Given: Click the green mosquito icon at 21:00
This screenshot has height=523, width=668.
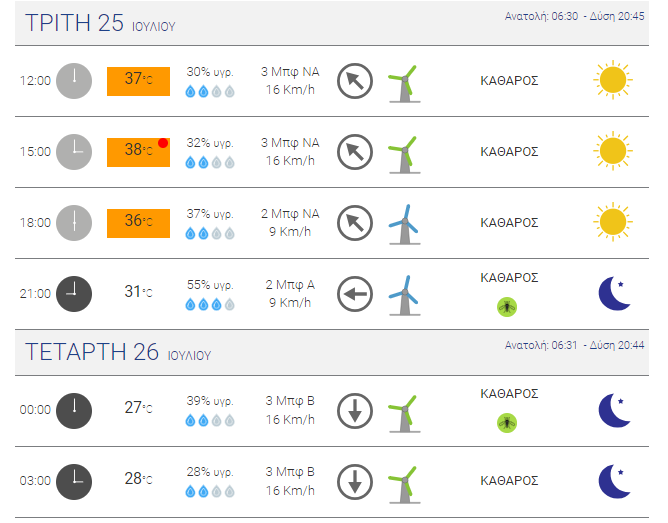Looking at the screenshot, I should 507,307.
